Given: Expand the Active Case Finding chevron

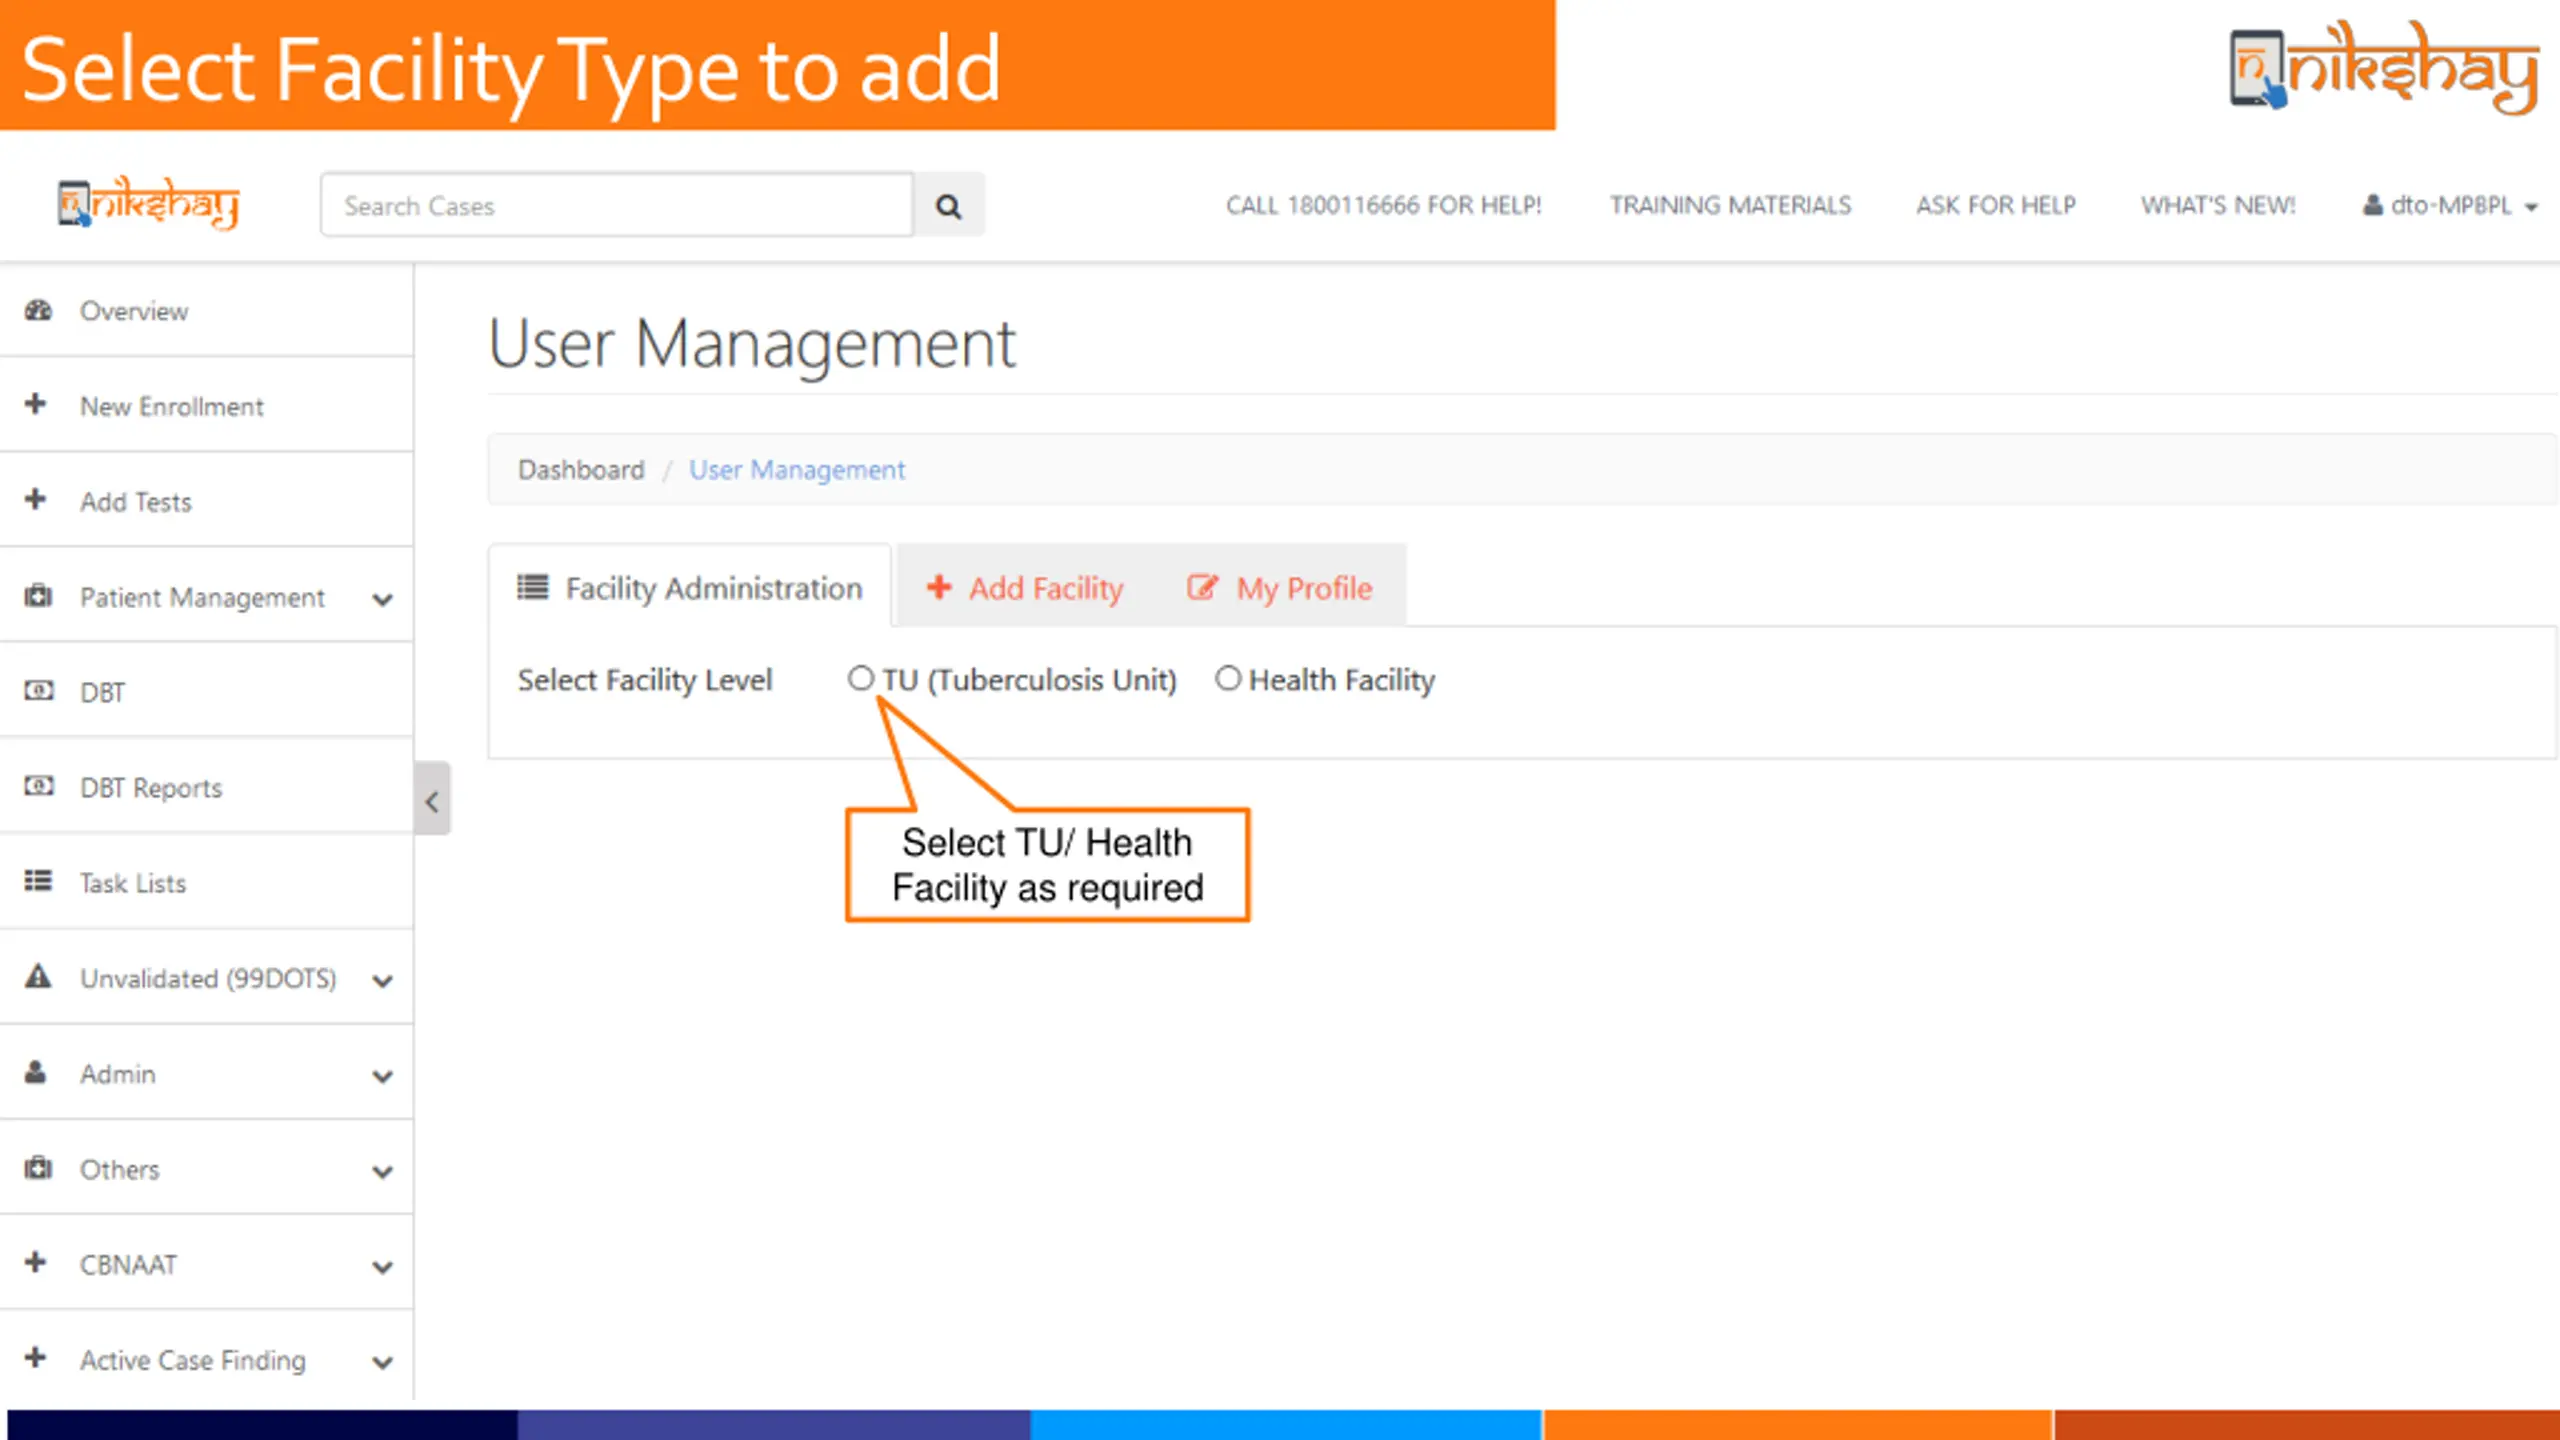Looking at the screenshot, I should 382,1363.
